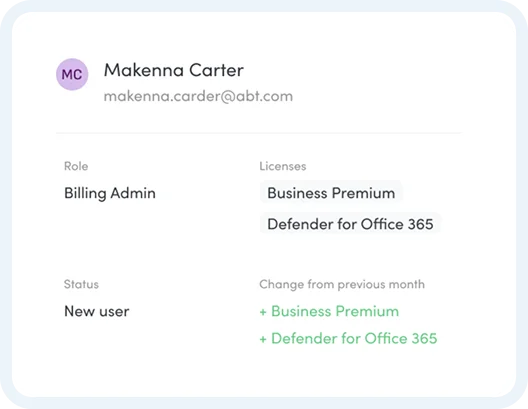The height and width of the screenshot is (409, 528).
Task: Click the Role field label
Action: (76, 166)
